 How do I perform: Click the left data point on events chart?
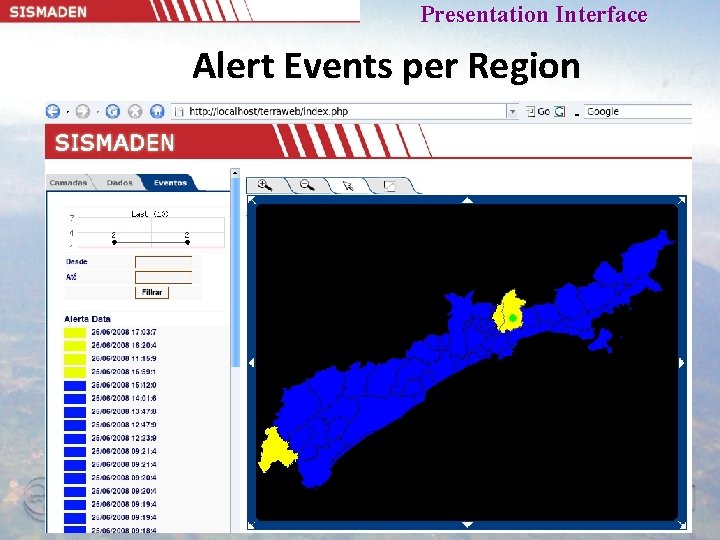click(x=114, y=242)
